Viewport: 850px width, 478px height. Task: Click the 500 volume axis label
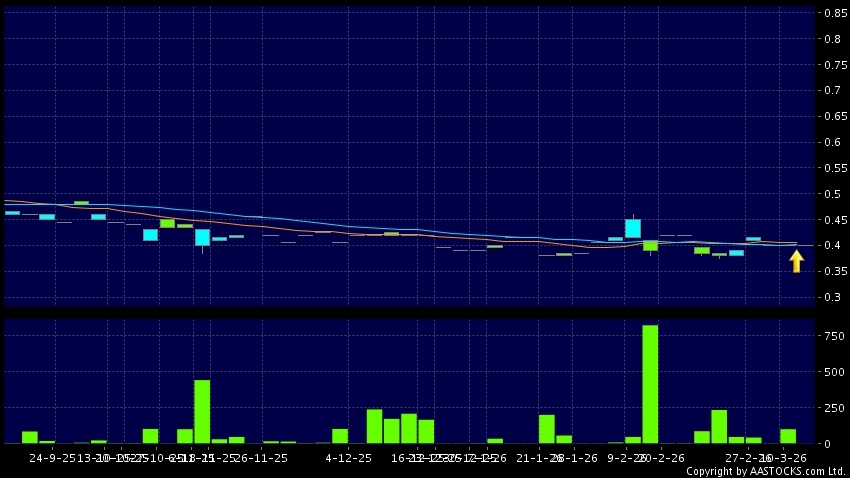834,372
